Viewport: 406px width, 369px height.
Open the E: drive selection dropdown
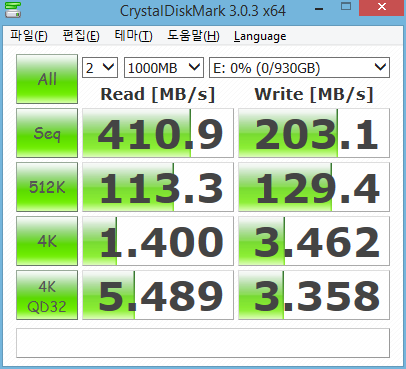point(299,68)
